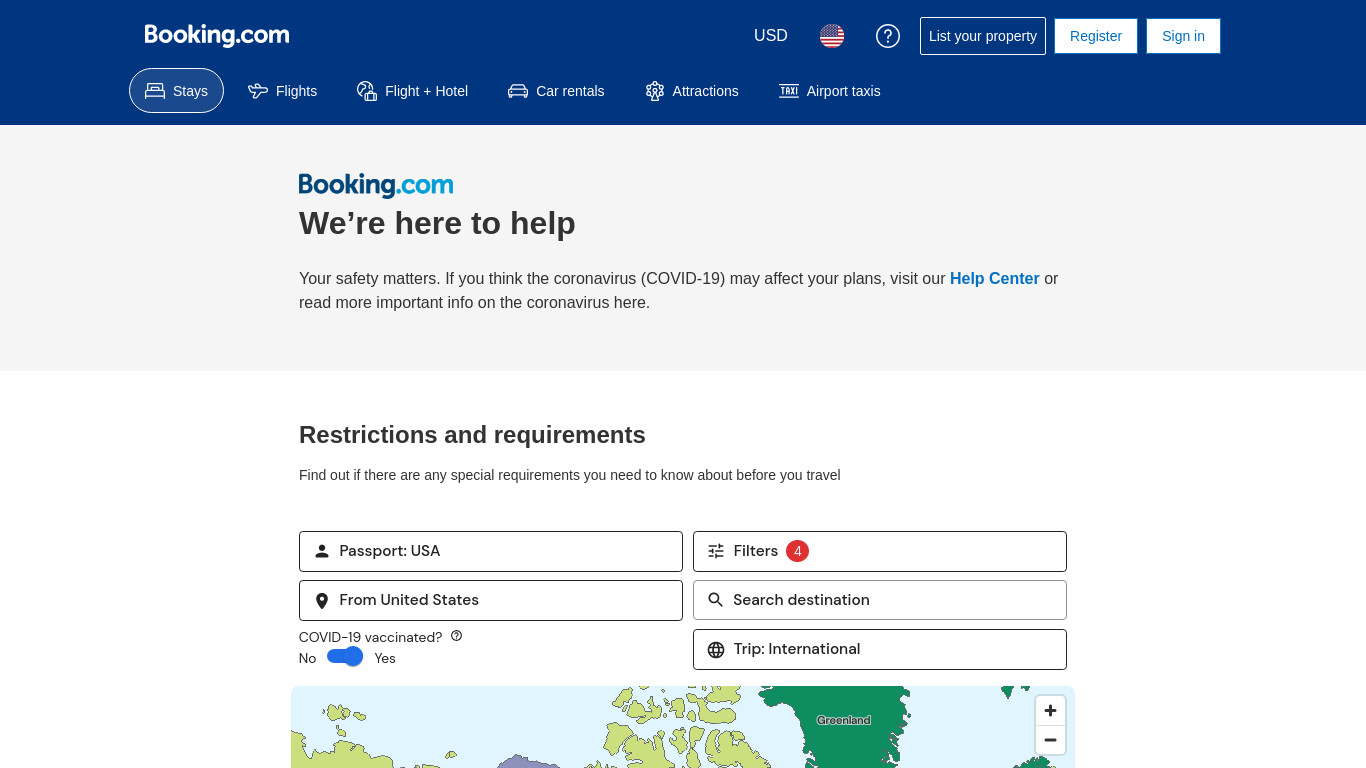Click Greenland on the map
Image resolution: width=1366 pixels, height=768 pixels.
click(x=843, y=720)
